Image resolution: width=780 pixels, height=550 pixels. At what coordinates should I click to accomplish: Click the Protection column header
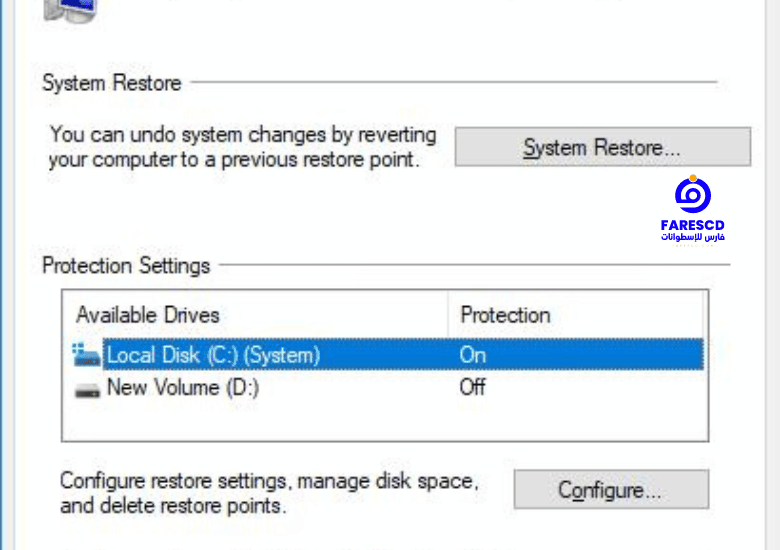(505, 315)
